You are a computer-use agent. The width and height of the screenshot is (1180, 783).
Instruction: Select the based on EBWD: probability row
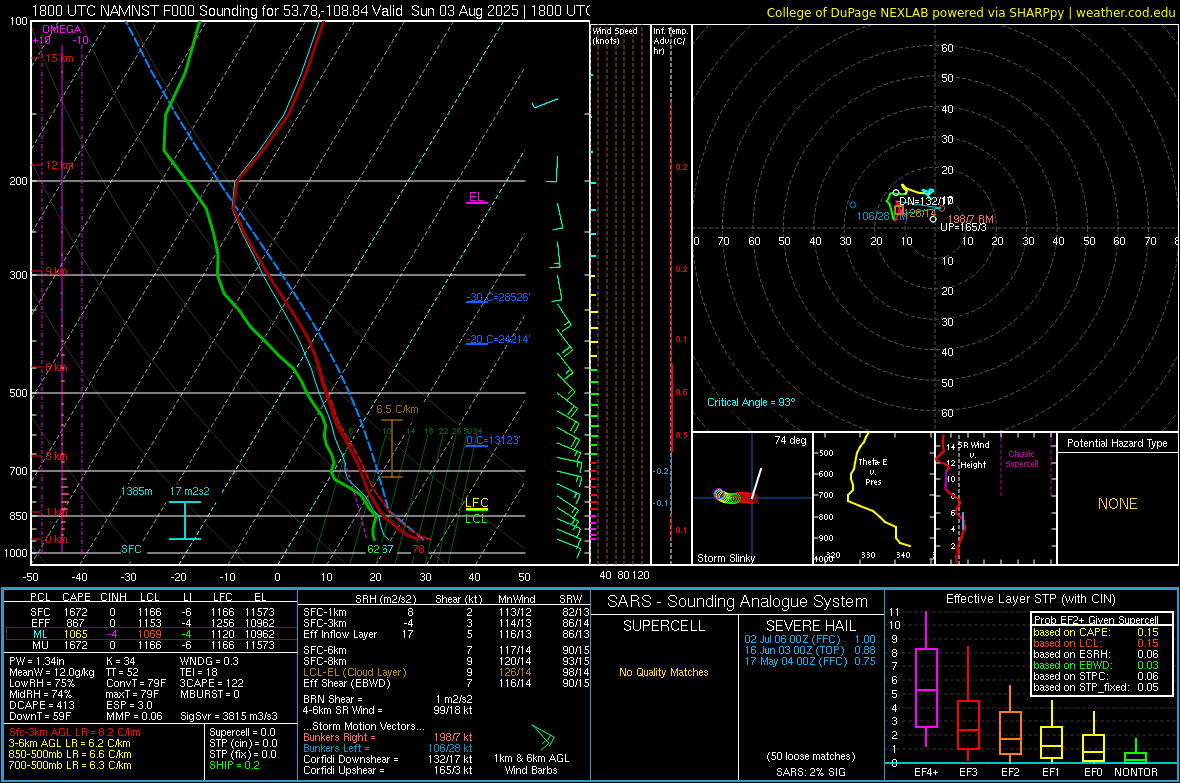click(x=1096, y=666)
